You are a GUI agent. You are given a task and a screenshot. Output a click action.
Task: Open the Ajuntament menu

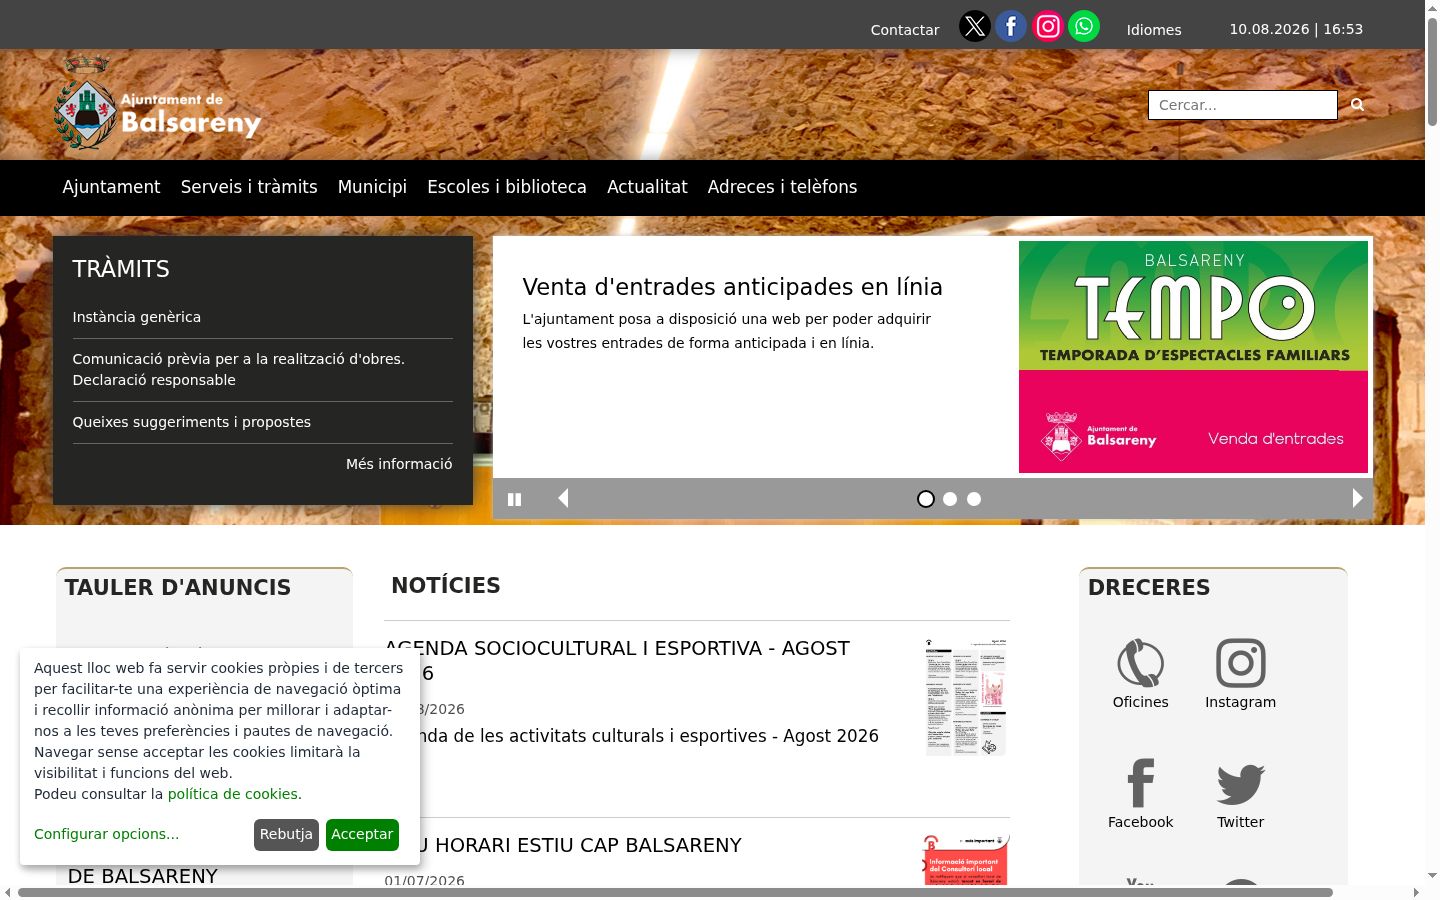[x=111, y=187]
